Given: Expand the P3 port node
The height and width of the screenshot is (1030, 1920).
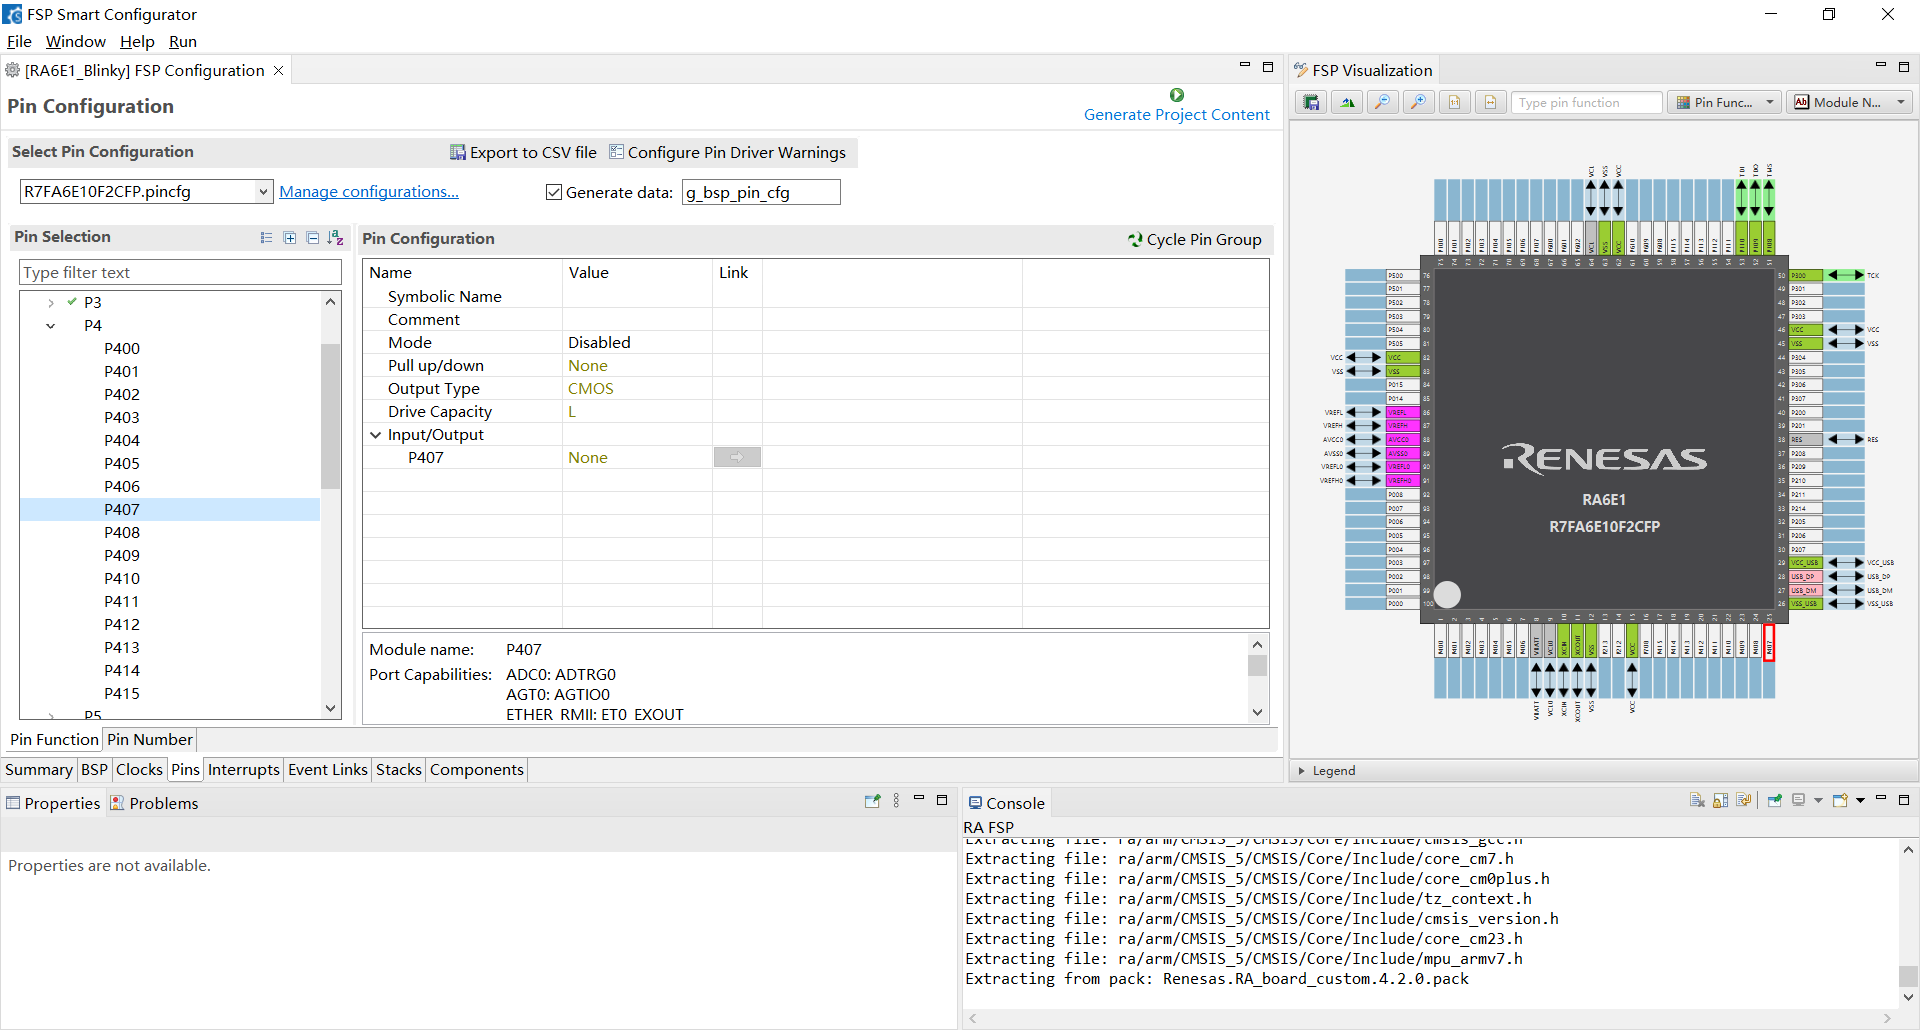Looking at the screenshot, I should point(51,302).
